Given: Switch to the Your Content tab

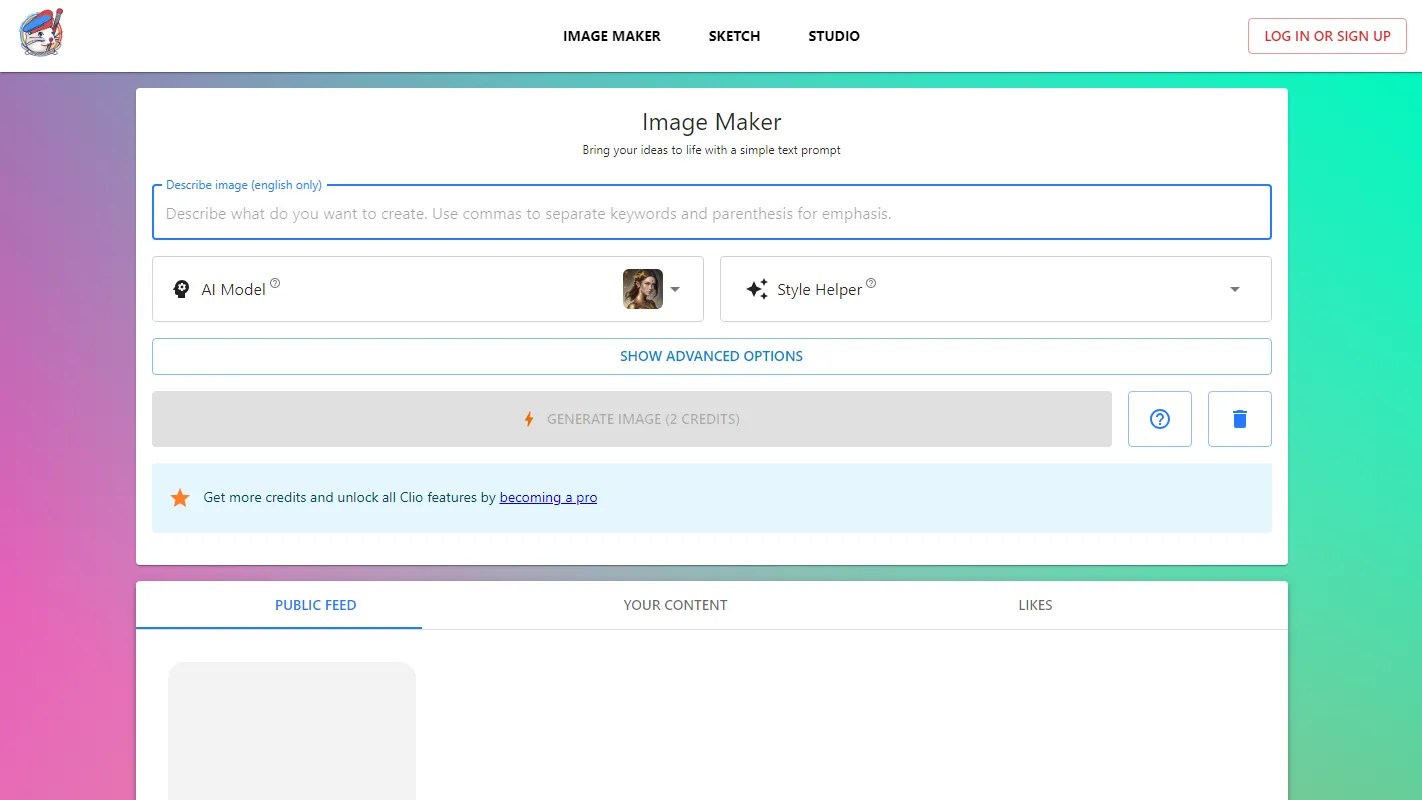Looking at the screenshot, I should [x=676, y=605].
